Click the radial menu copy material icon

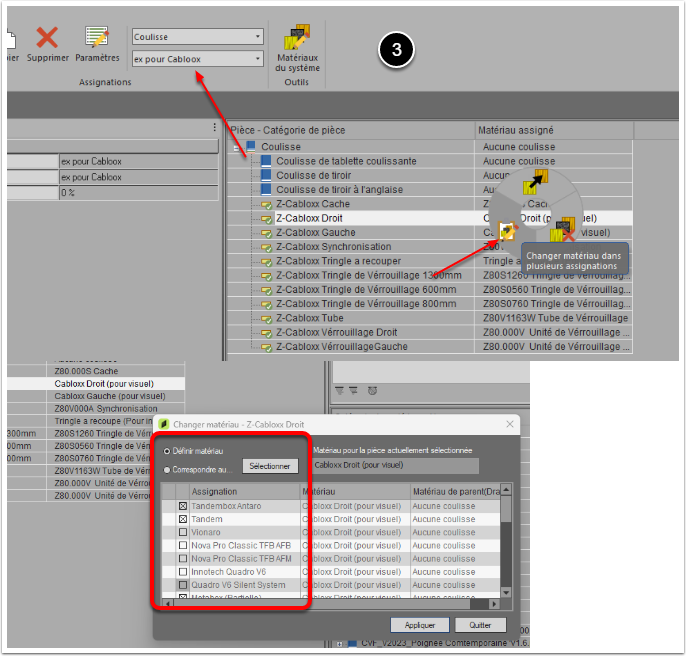pos(536,182)
